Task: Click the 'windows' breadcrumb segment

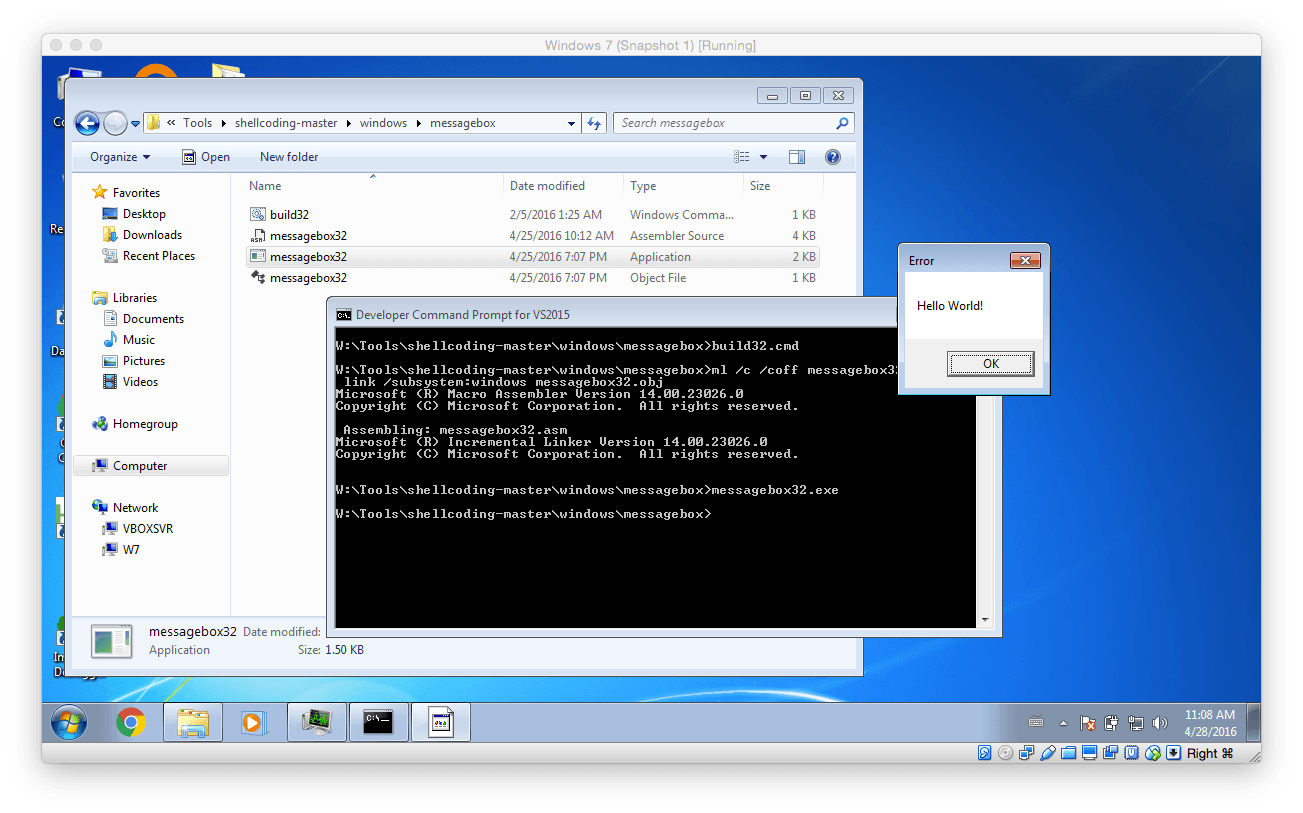Action: point(383,123)
